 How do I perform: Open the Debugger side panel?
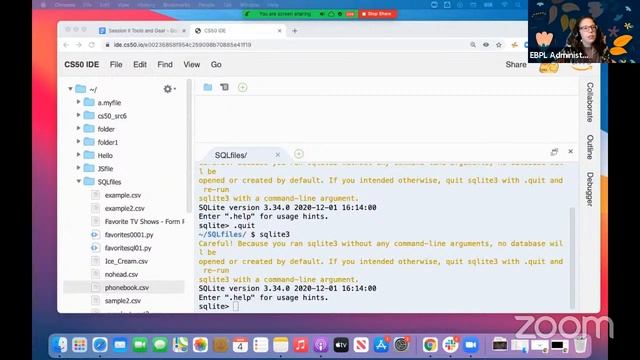(590, 189)
